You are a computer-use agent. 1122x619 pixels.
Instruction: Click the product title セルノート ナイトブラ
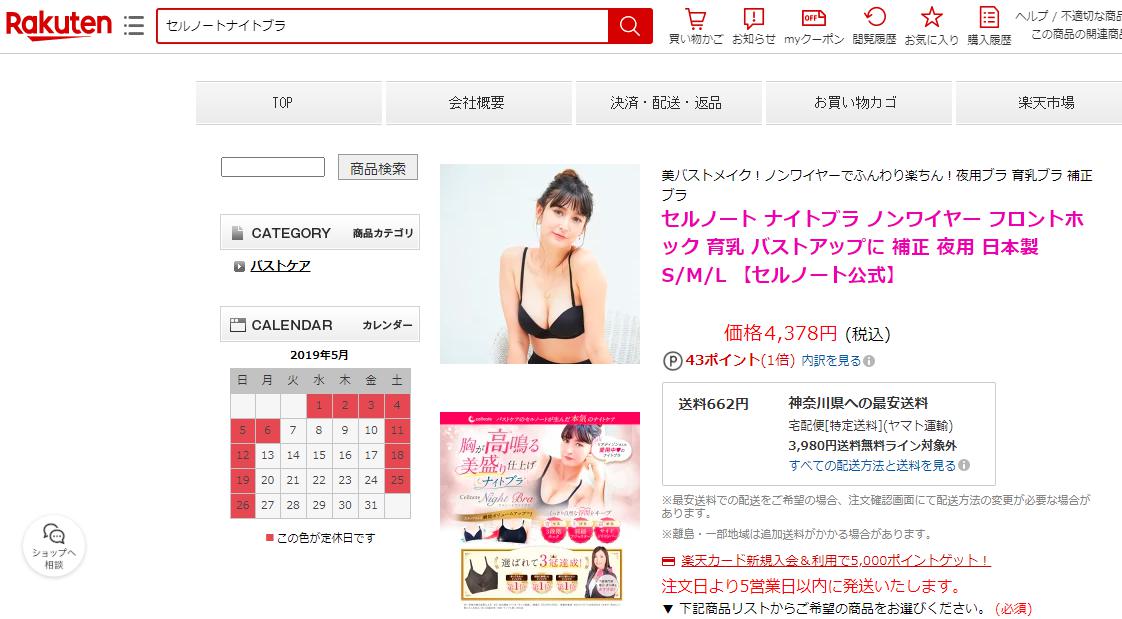[x=872, y=247]
